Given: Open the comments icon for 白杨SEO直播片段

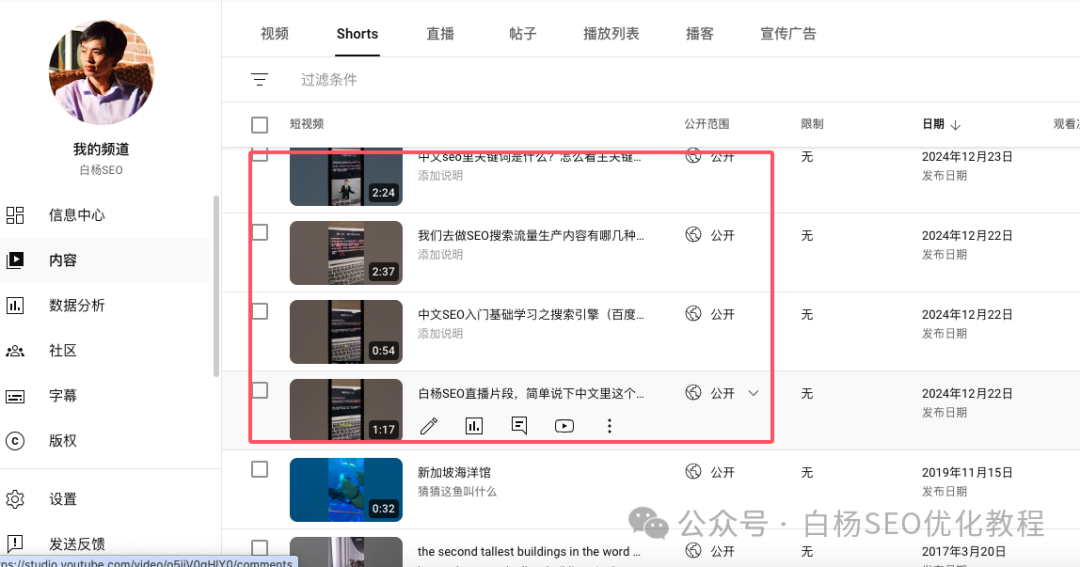Looking at the screenshot, I should 519,426.
